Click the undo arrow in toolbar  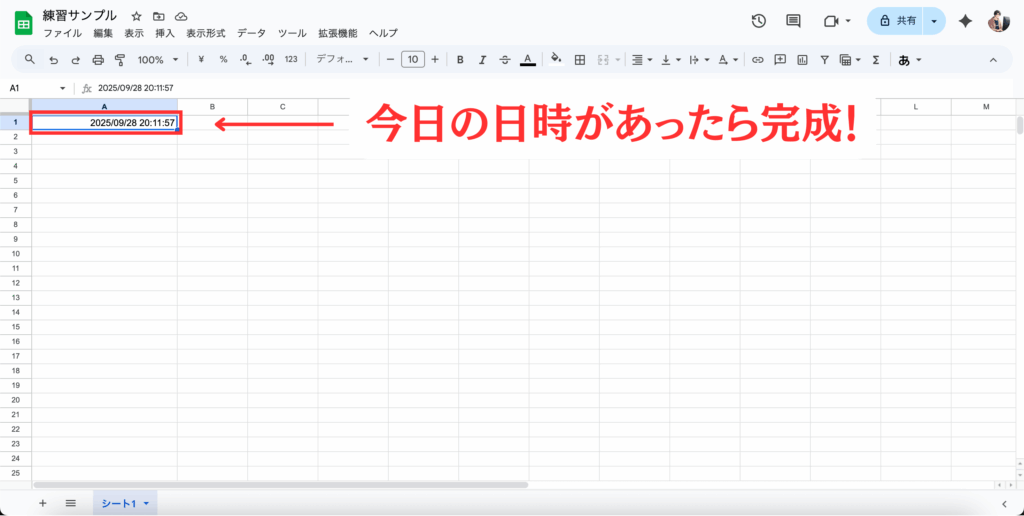click(x=53, y=60)
